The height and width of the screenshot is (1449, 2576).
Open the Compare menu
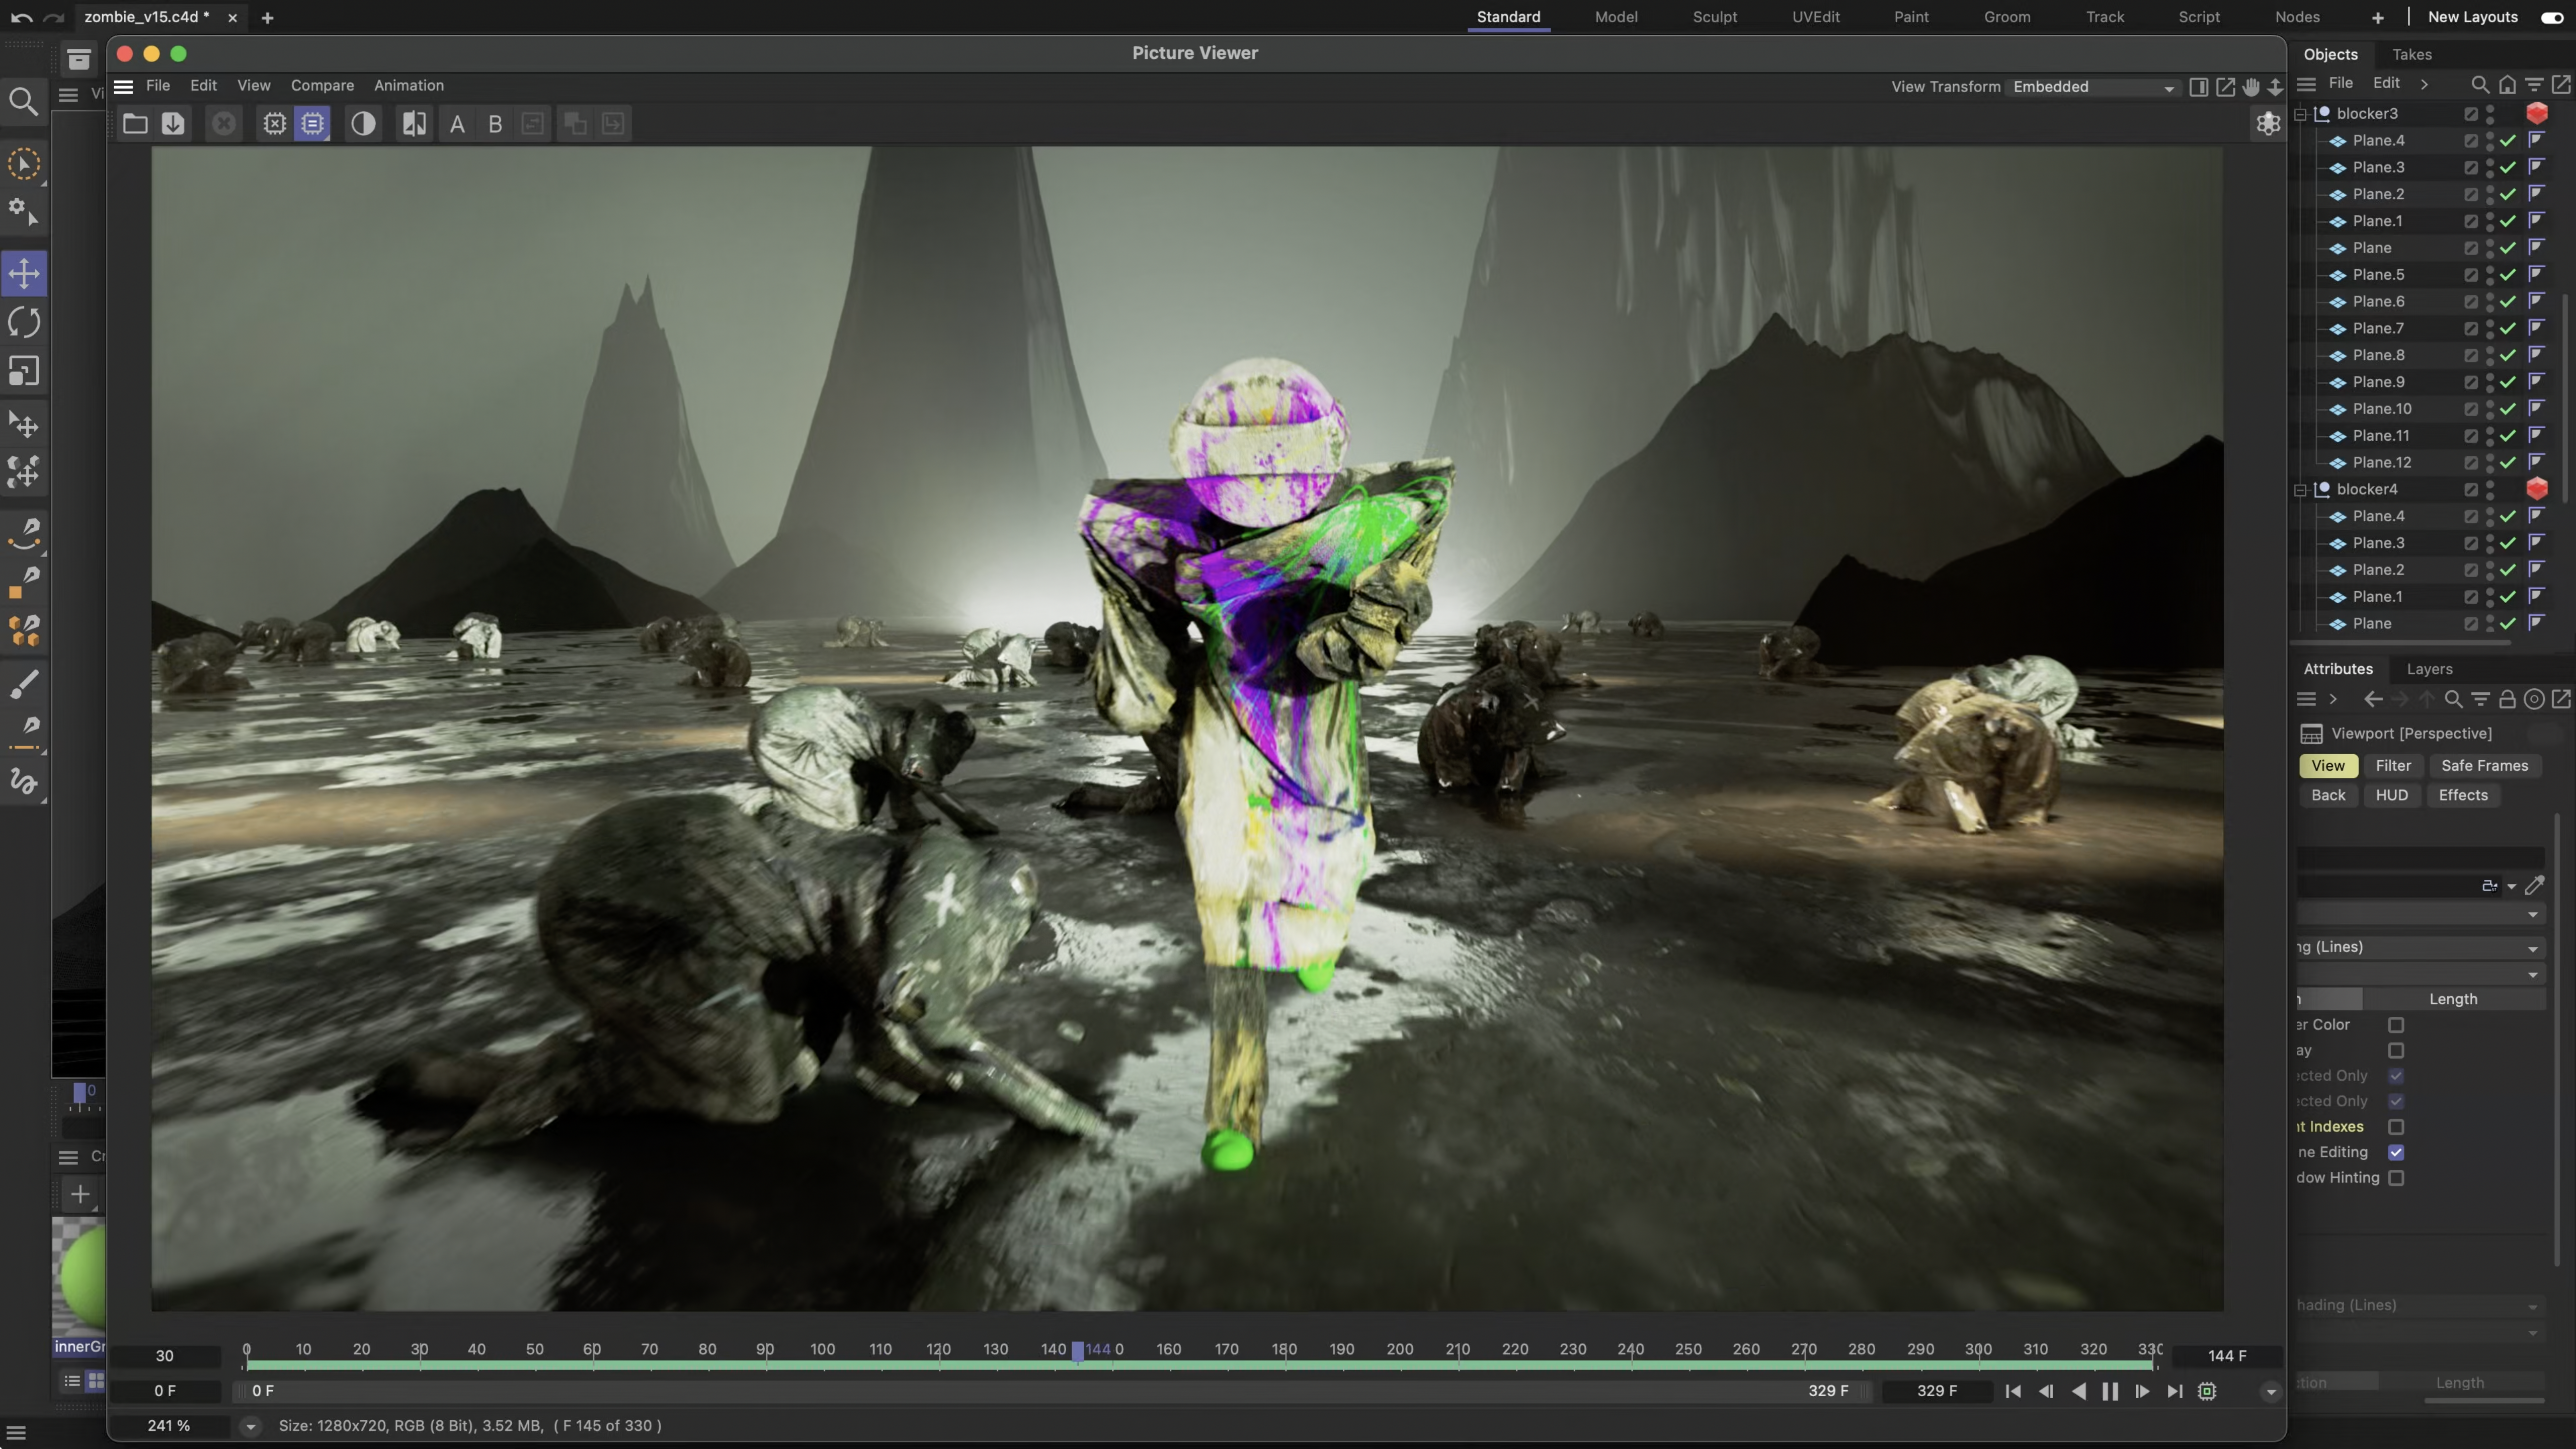click(x=322, y=86)
